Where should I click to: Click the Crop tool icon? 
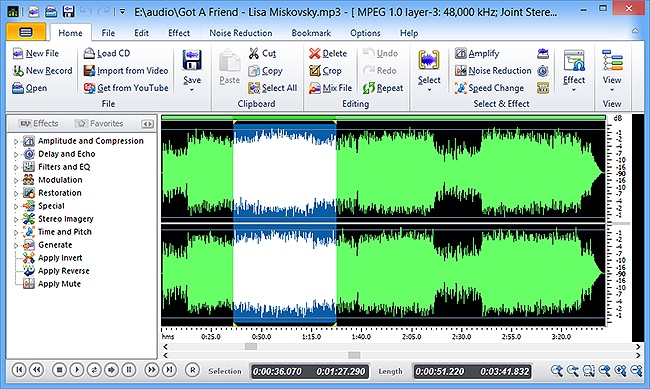(315, 71)
